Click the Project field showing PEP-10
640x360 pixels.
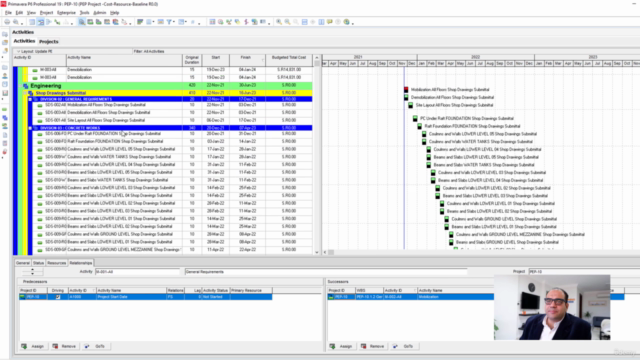584,271
